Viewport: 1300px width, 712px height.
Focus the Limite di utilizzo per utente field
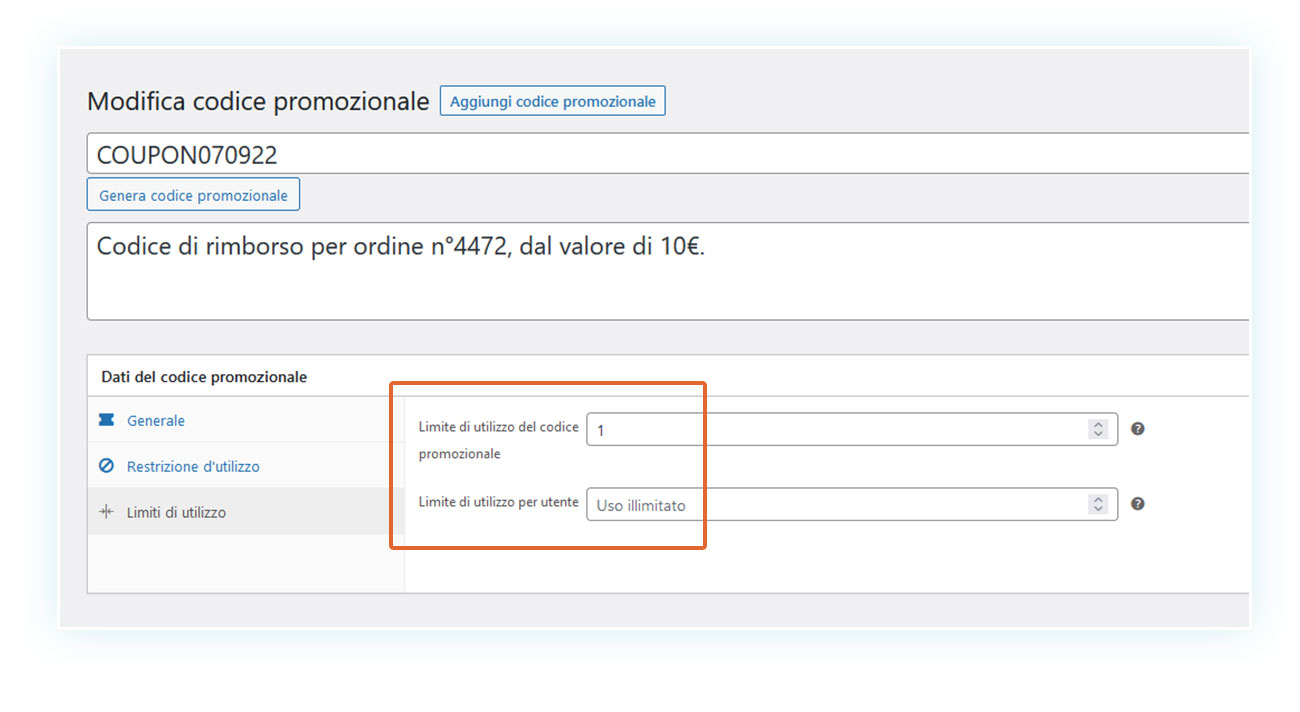tap(852, 504)
